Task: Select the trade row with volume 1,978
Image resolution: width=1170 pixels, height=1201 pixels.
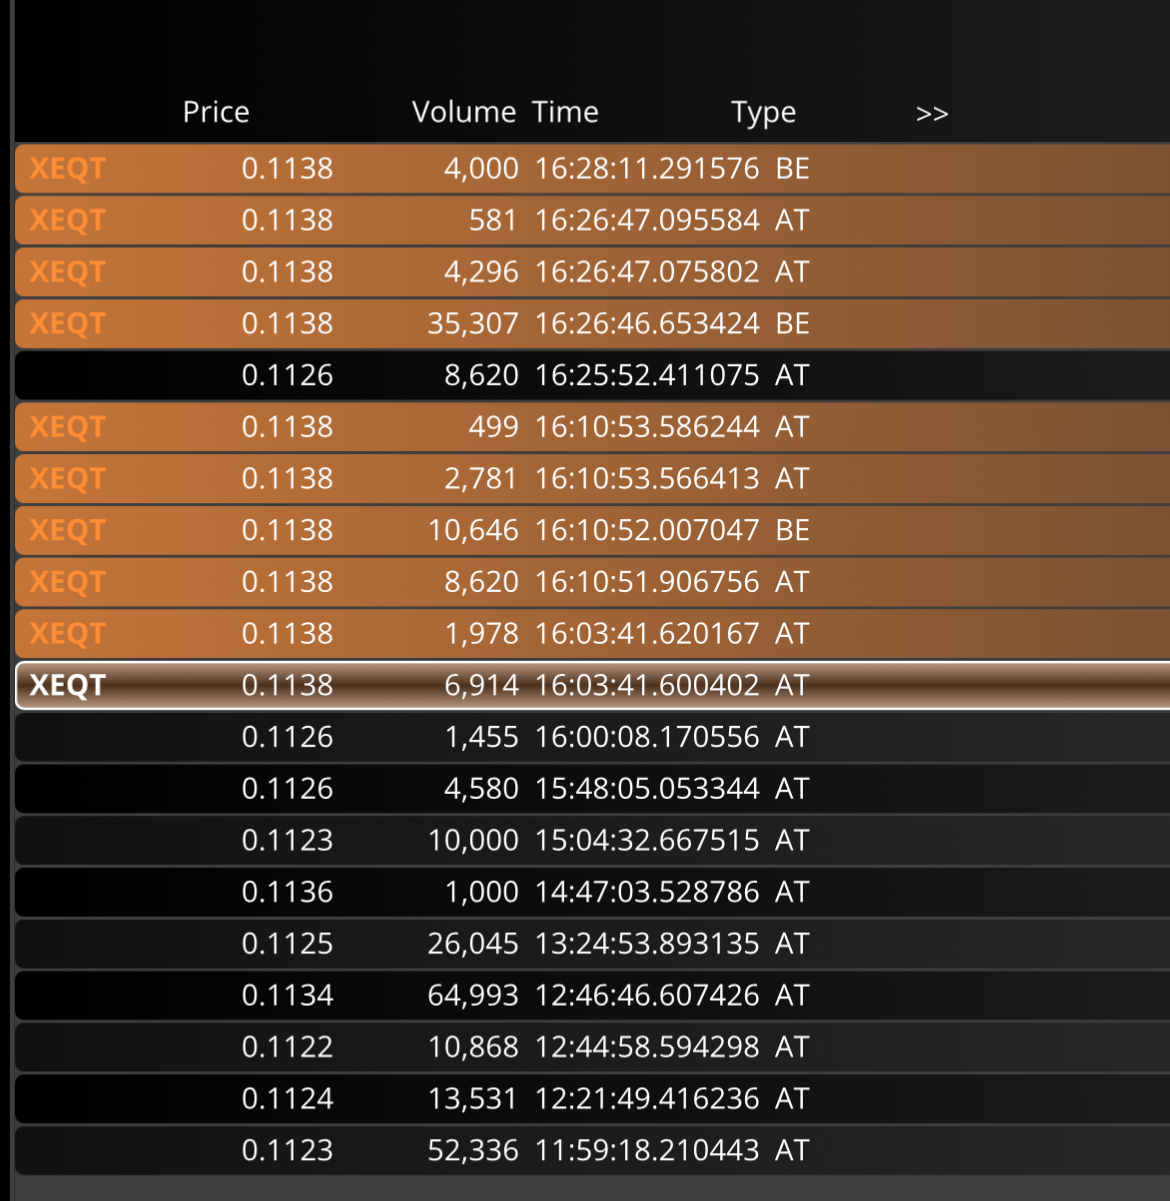Action: [x=592, y=633]
